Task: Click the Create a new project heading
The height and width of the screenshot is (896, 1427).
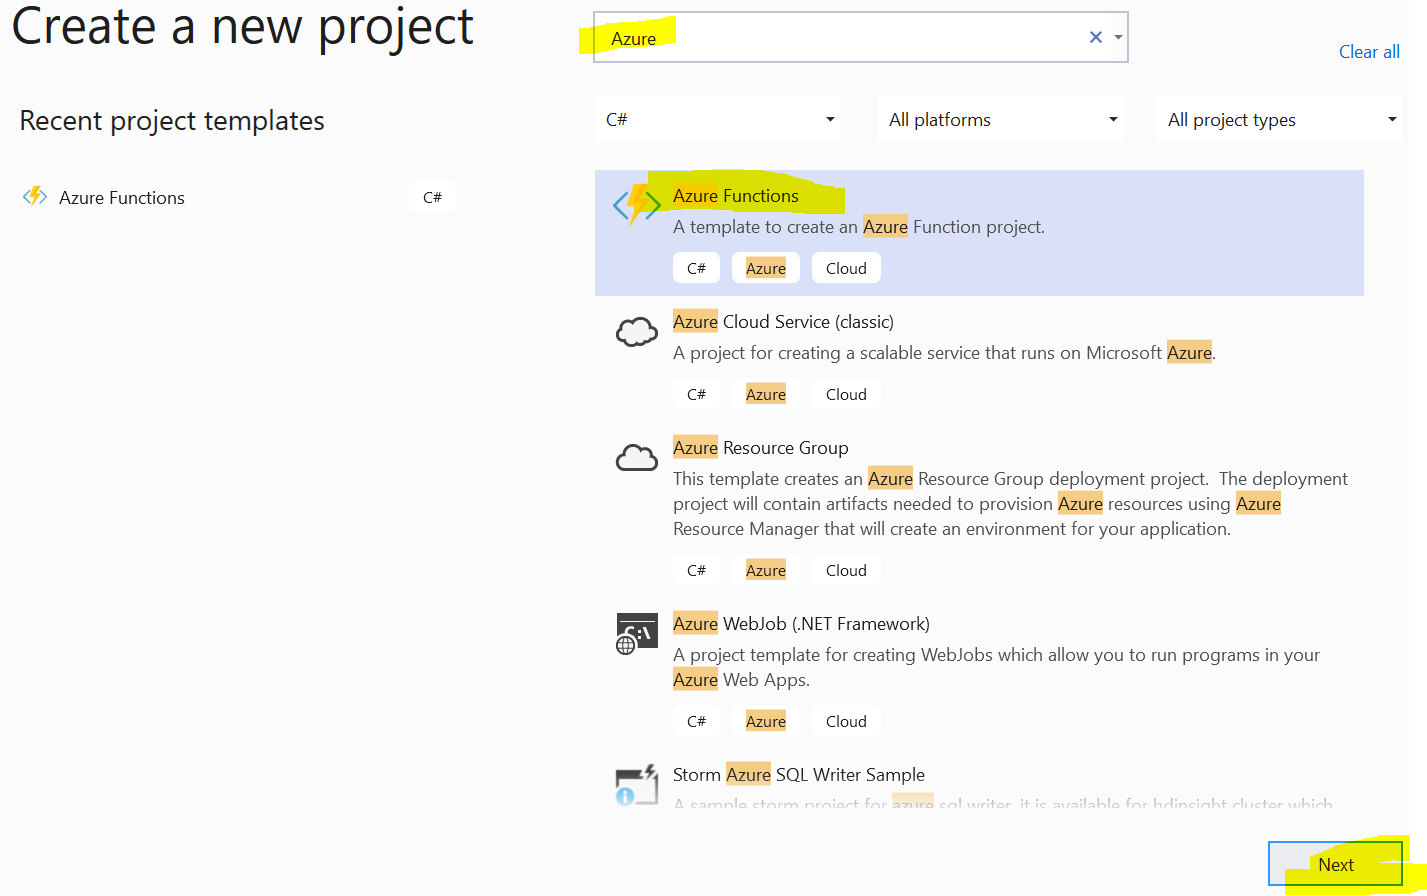Action: (242, 27)
